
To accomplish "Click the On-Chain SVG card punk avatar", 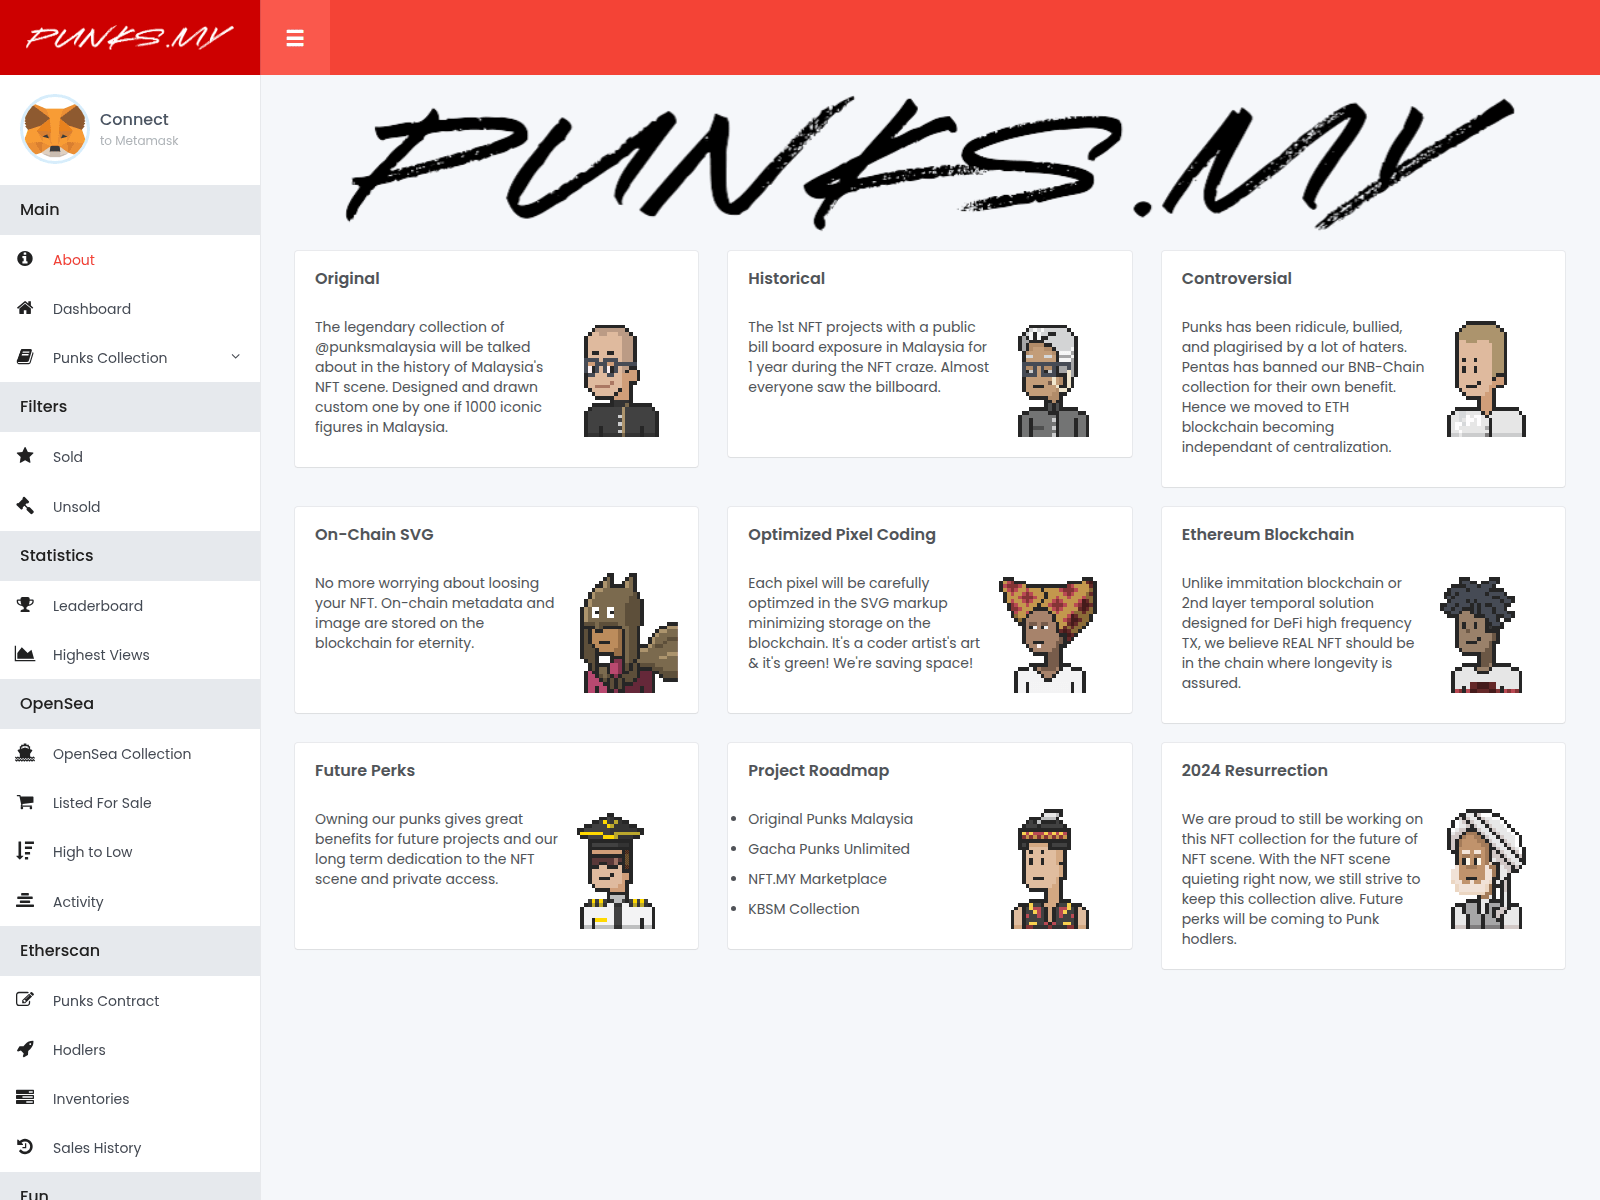I will tap(629, 633).
